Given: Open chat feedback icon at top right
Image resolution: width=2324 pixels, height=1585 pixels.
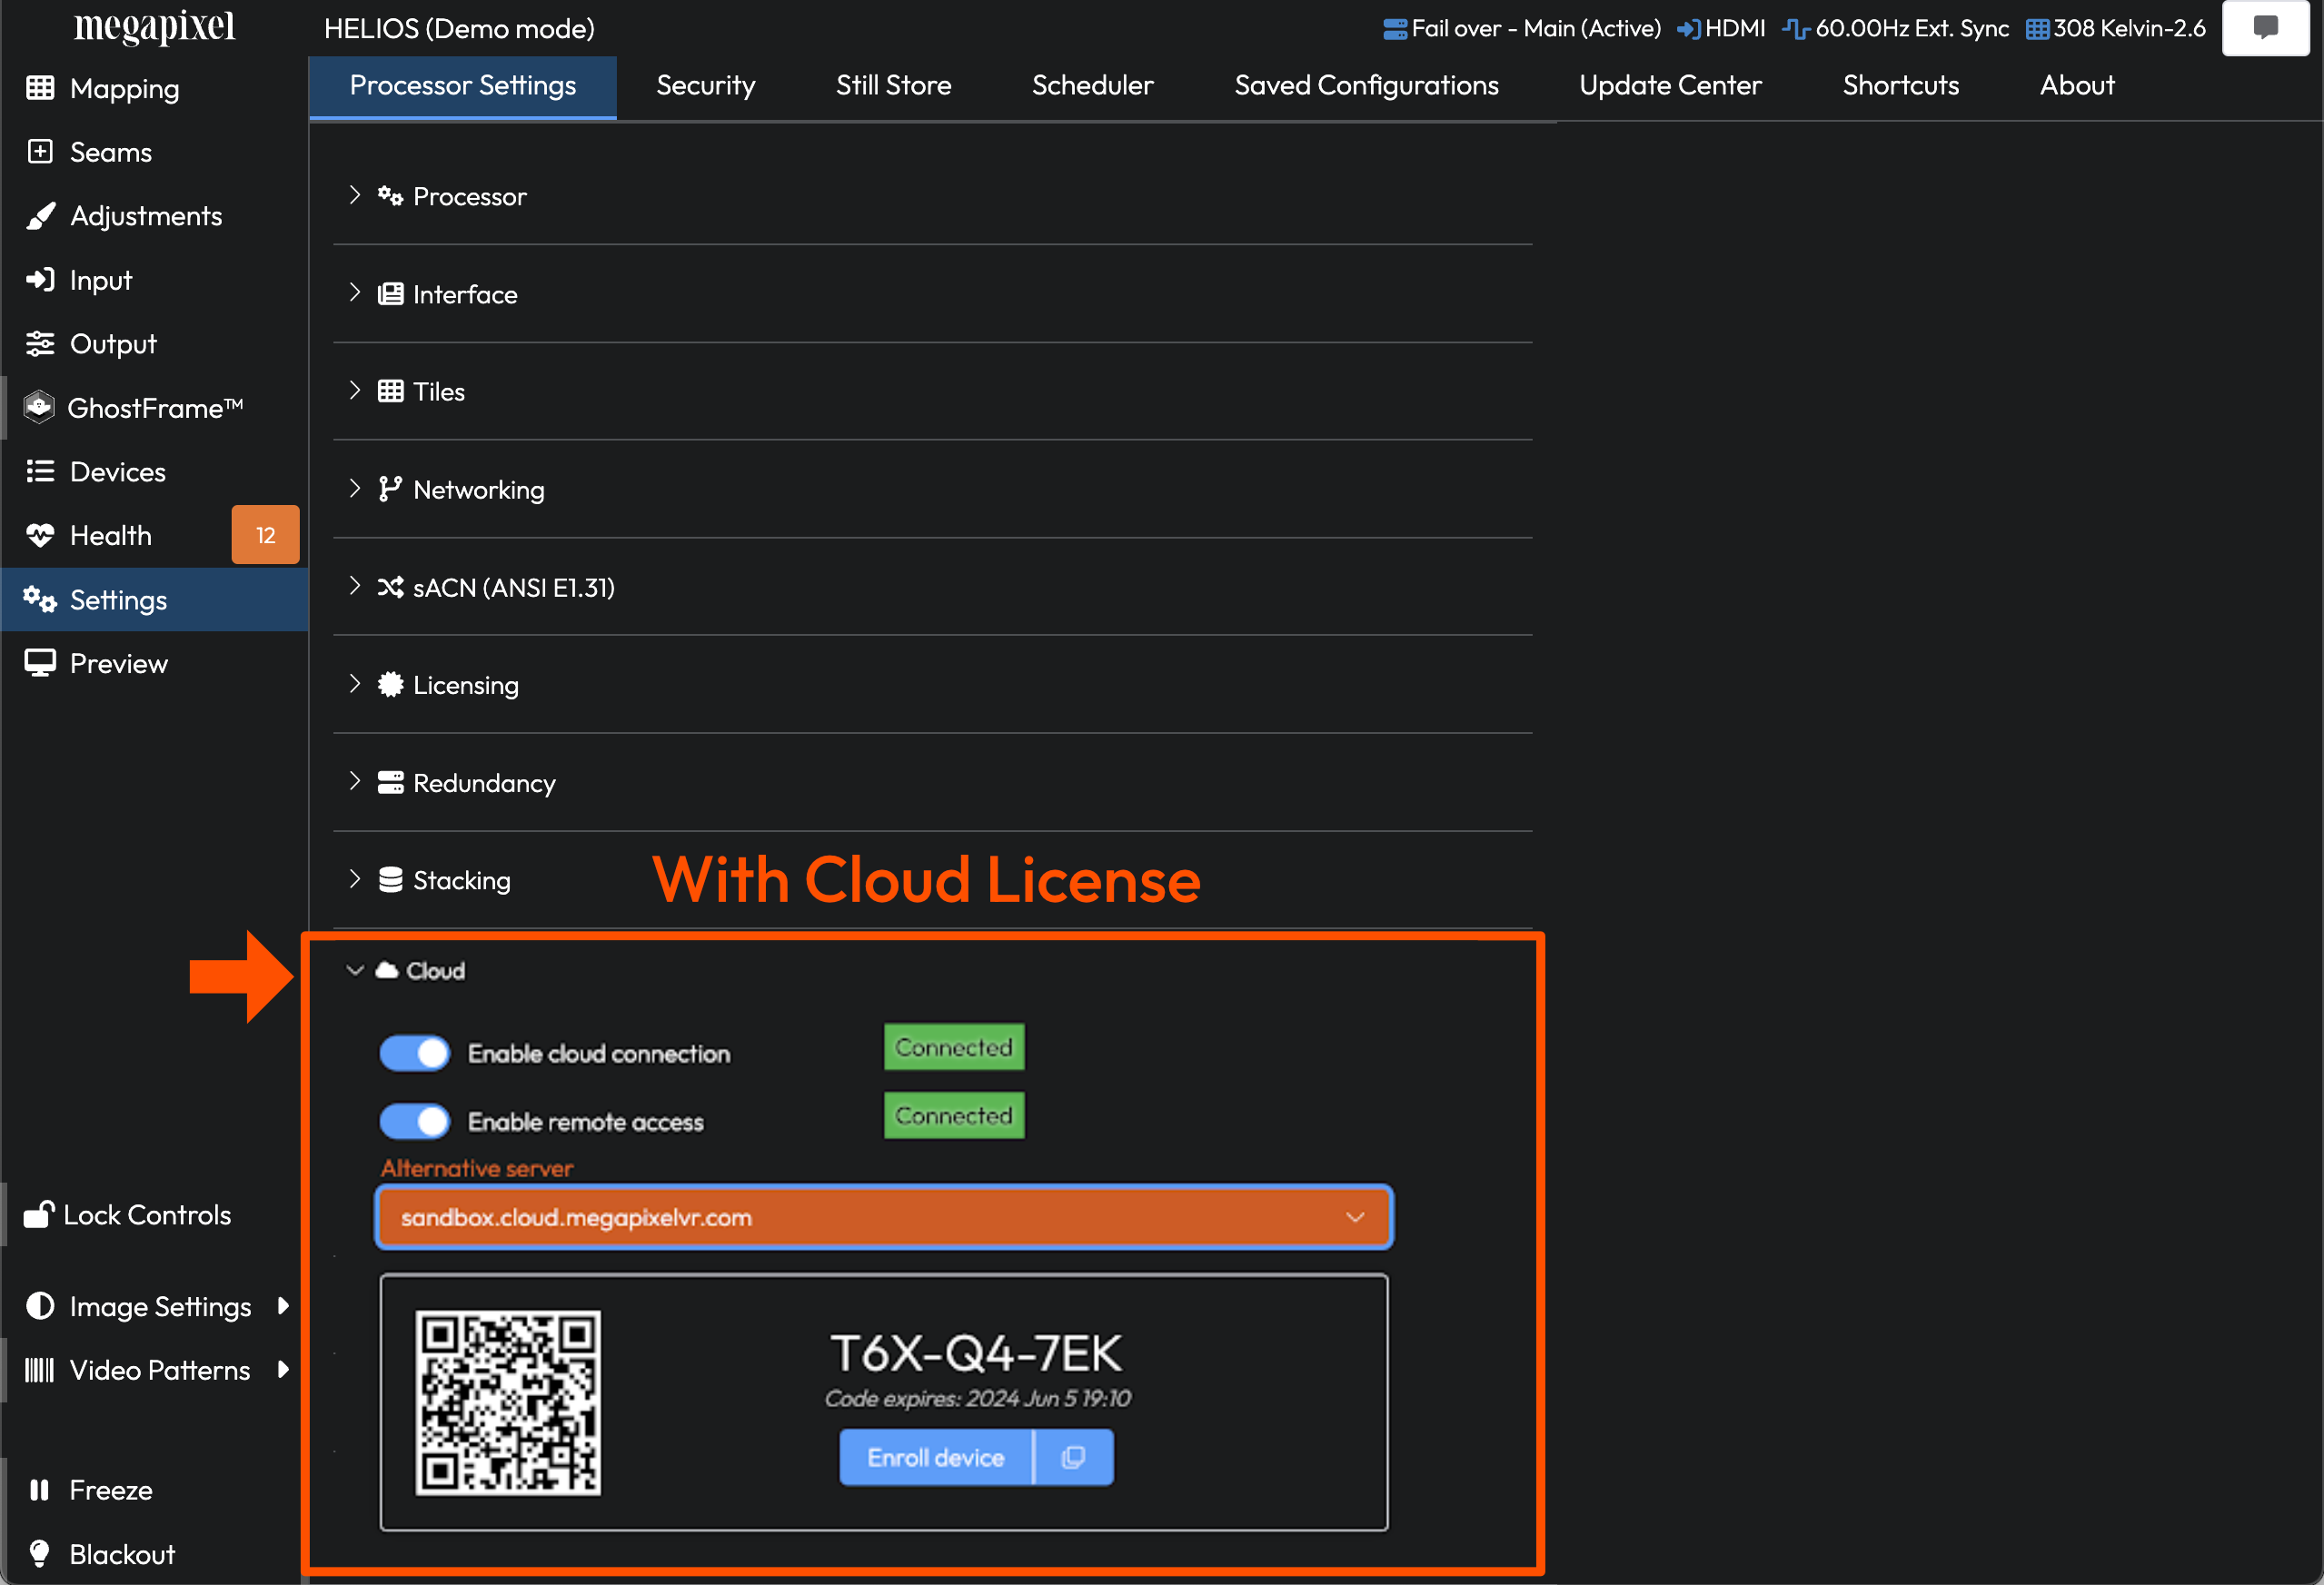Looking at the screenshot, I should (x=2266, y=28).
